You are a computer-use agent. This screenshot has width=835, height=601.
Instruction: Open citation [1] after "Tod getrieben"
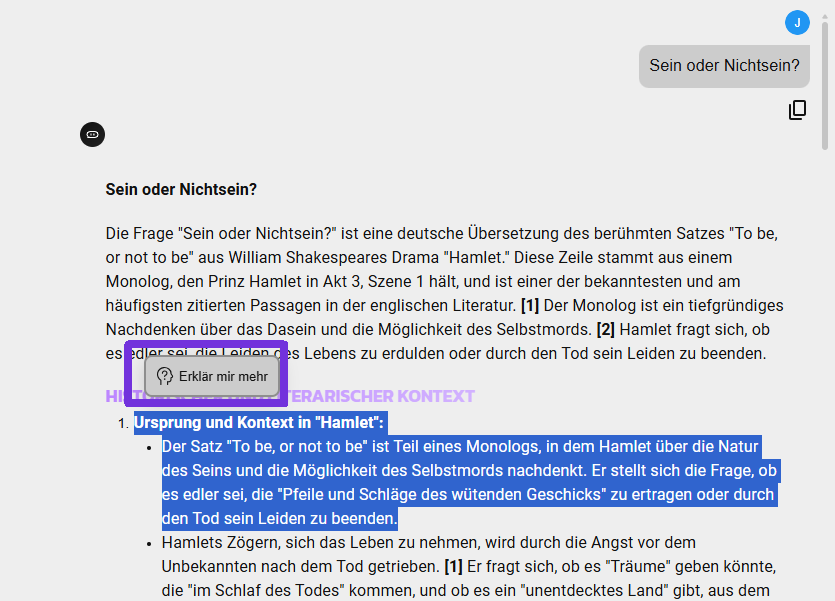(425, 567)
